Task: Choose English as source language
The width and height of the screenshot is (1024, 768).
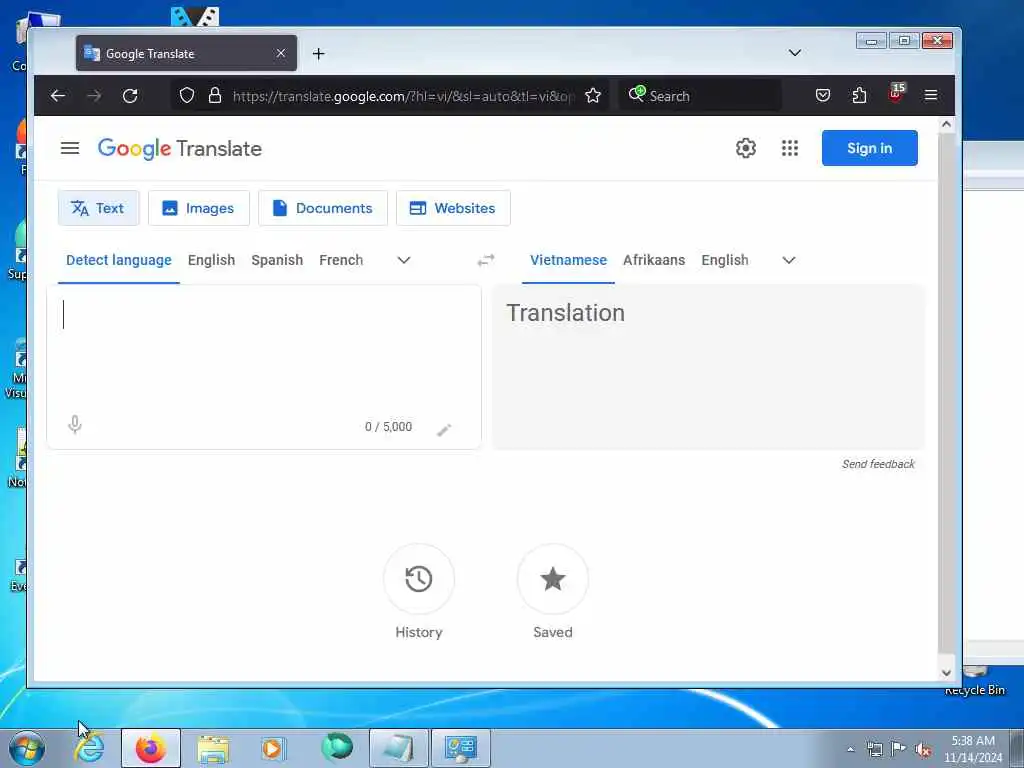Action: click(211, 260)
